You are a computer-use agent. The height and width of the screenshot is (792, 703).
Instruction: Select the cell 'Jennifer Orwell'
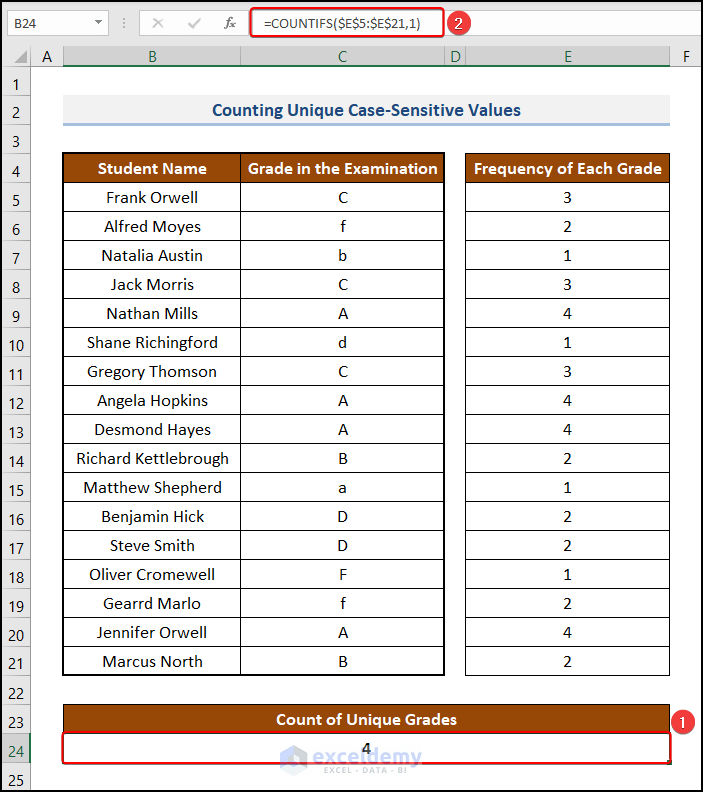(x=152, y=632)
